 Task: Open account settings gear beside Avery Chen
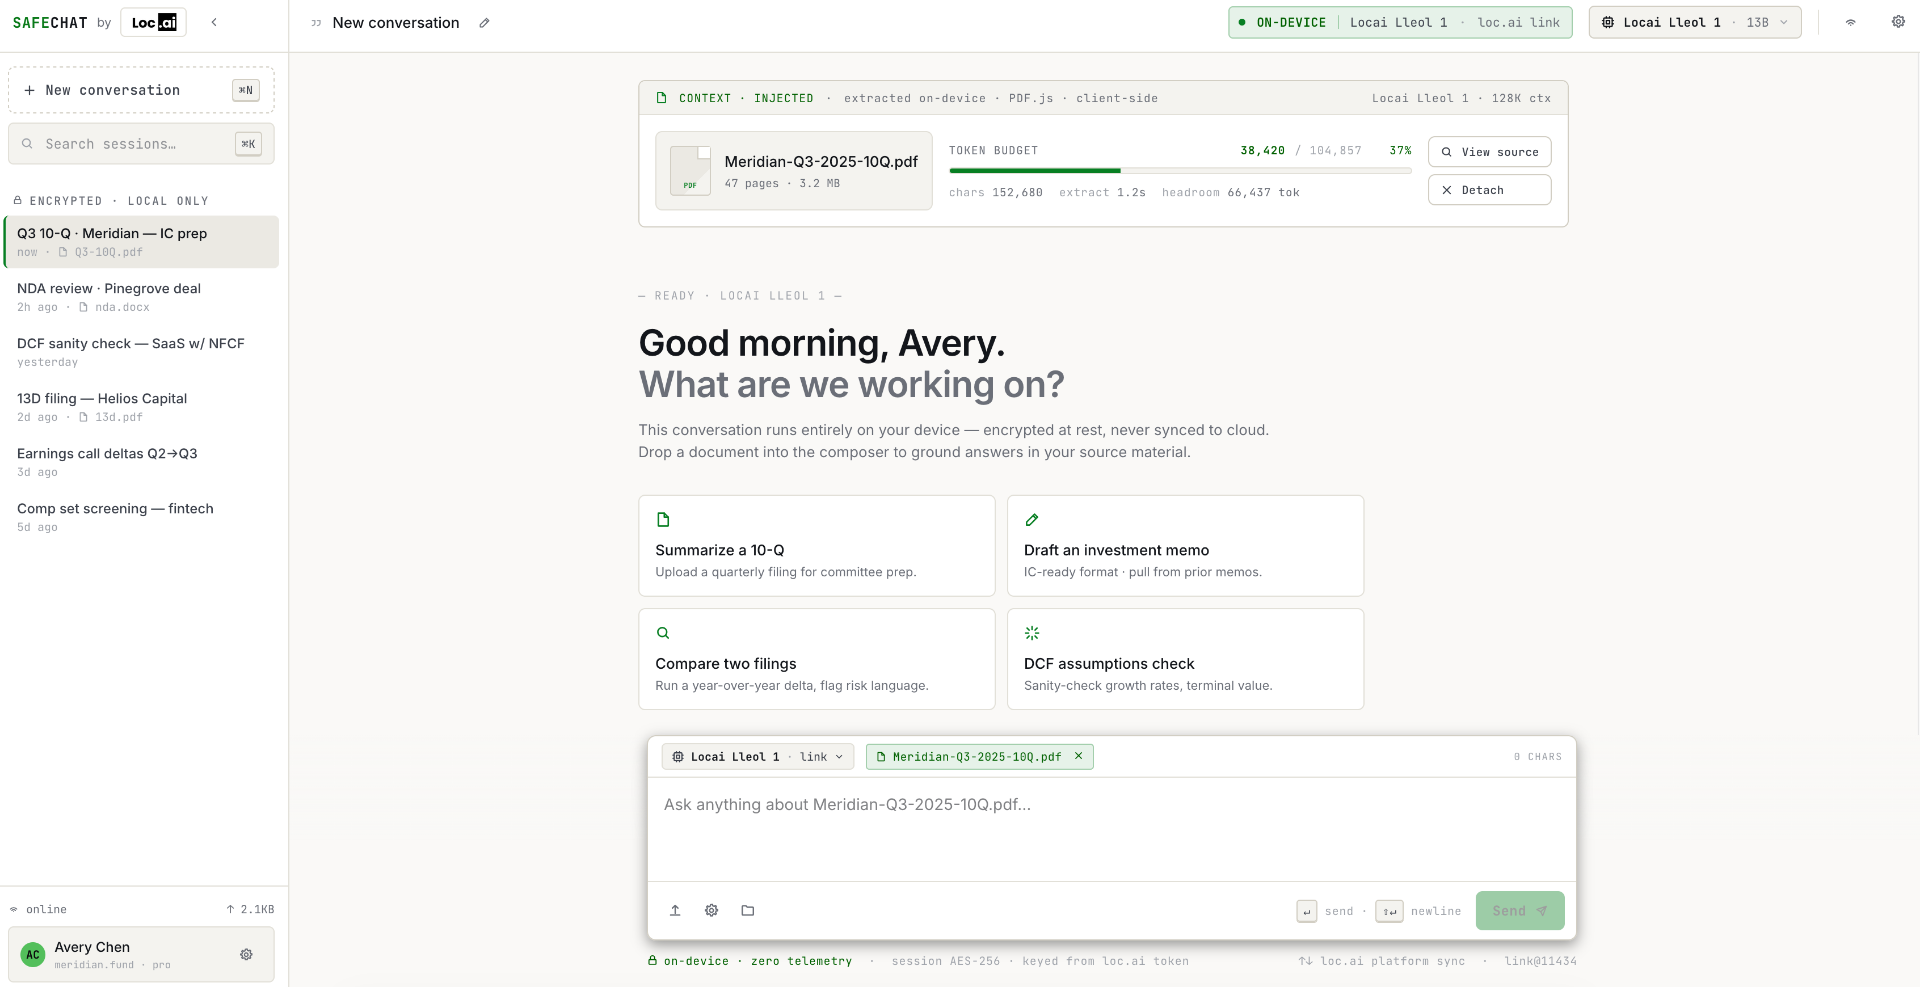[246, 955]
